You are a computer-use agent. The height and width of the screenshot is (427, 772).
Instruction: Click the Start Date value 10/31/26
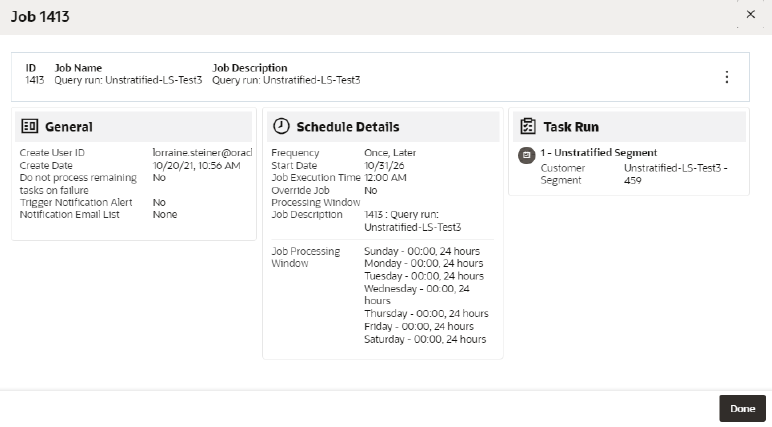[384, 165]
